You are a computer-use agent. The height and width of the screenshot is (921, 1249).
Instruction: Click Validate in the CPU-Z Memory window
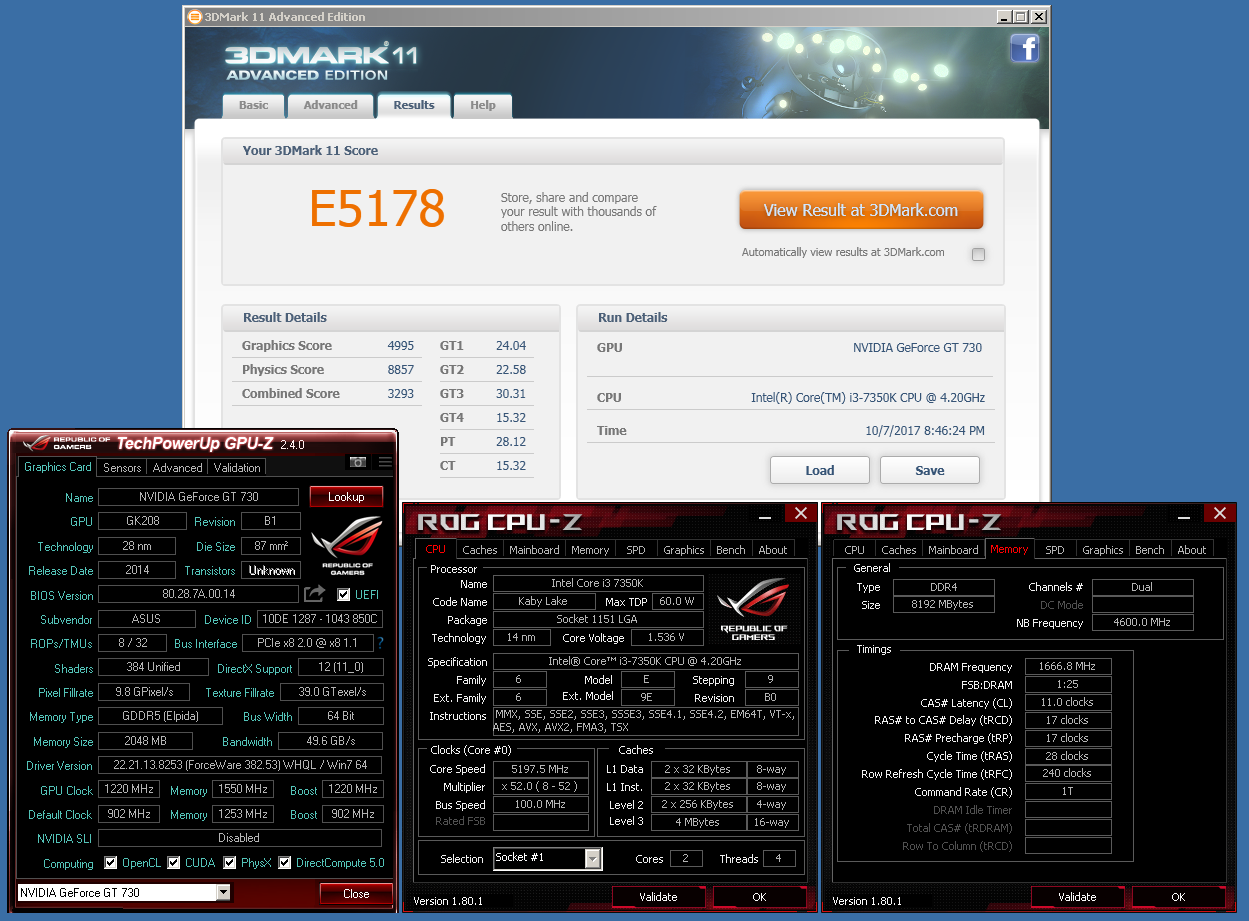click(x=1077, y=896)
